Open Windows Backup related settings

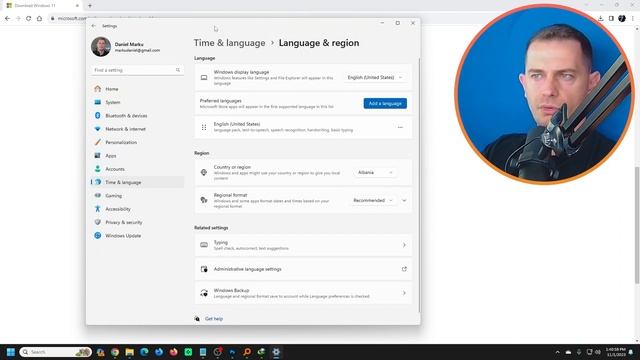303,293
